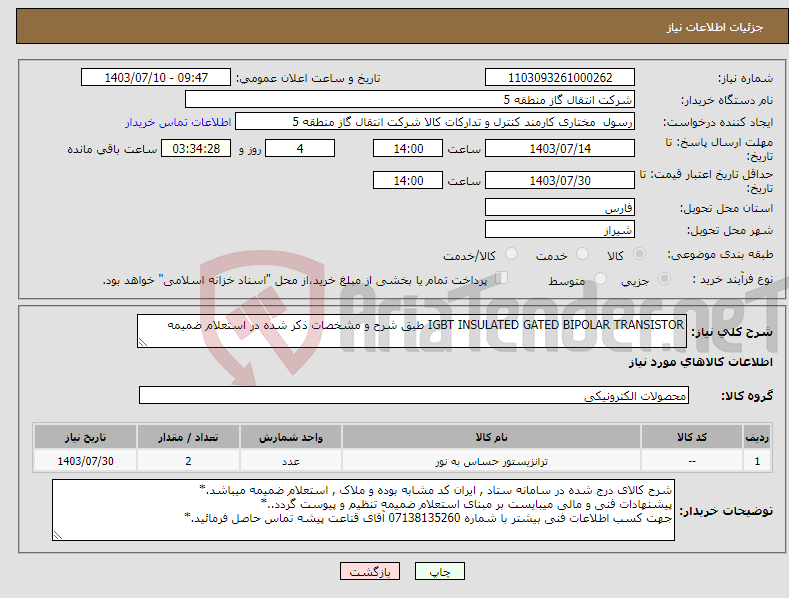Click the اطلاعات کالاهای مورد نیاز heading
Viewport: 789px width, 598px height.
click(x=701, y=362)
